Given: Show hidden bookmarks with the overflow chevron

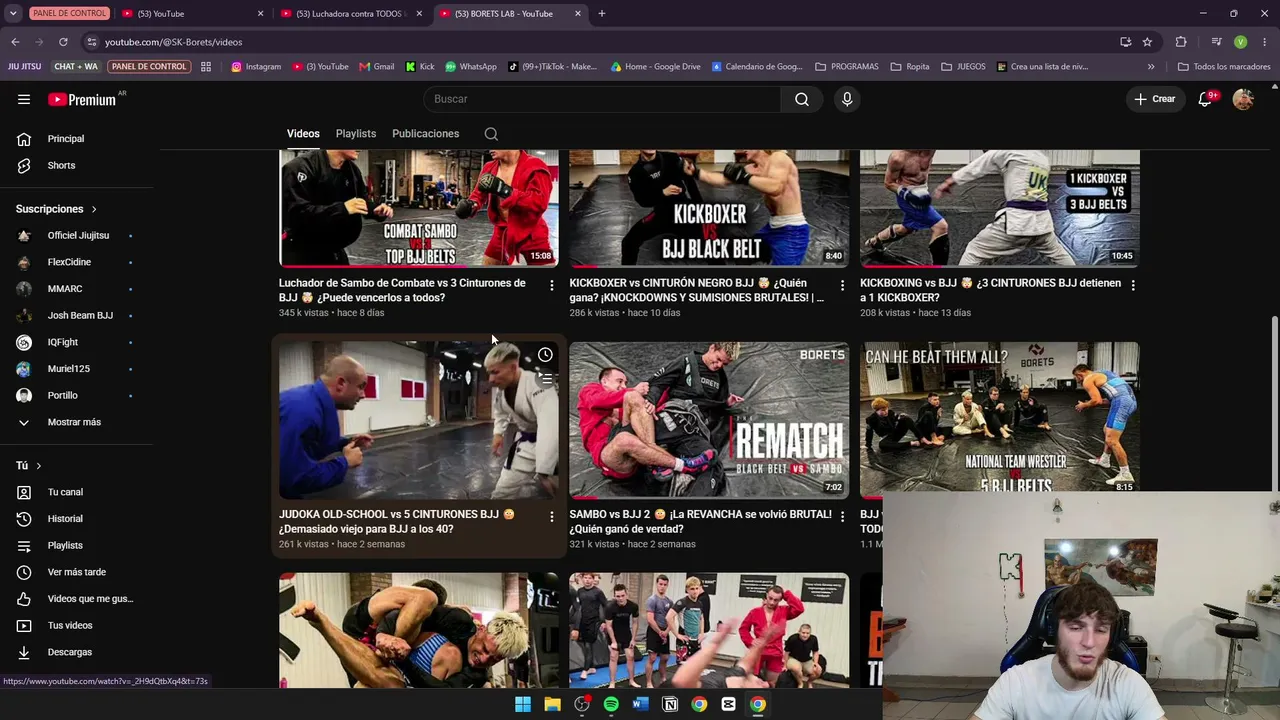Looking at the screenshot, I should pos(1151,67).
